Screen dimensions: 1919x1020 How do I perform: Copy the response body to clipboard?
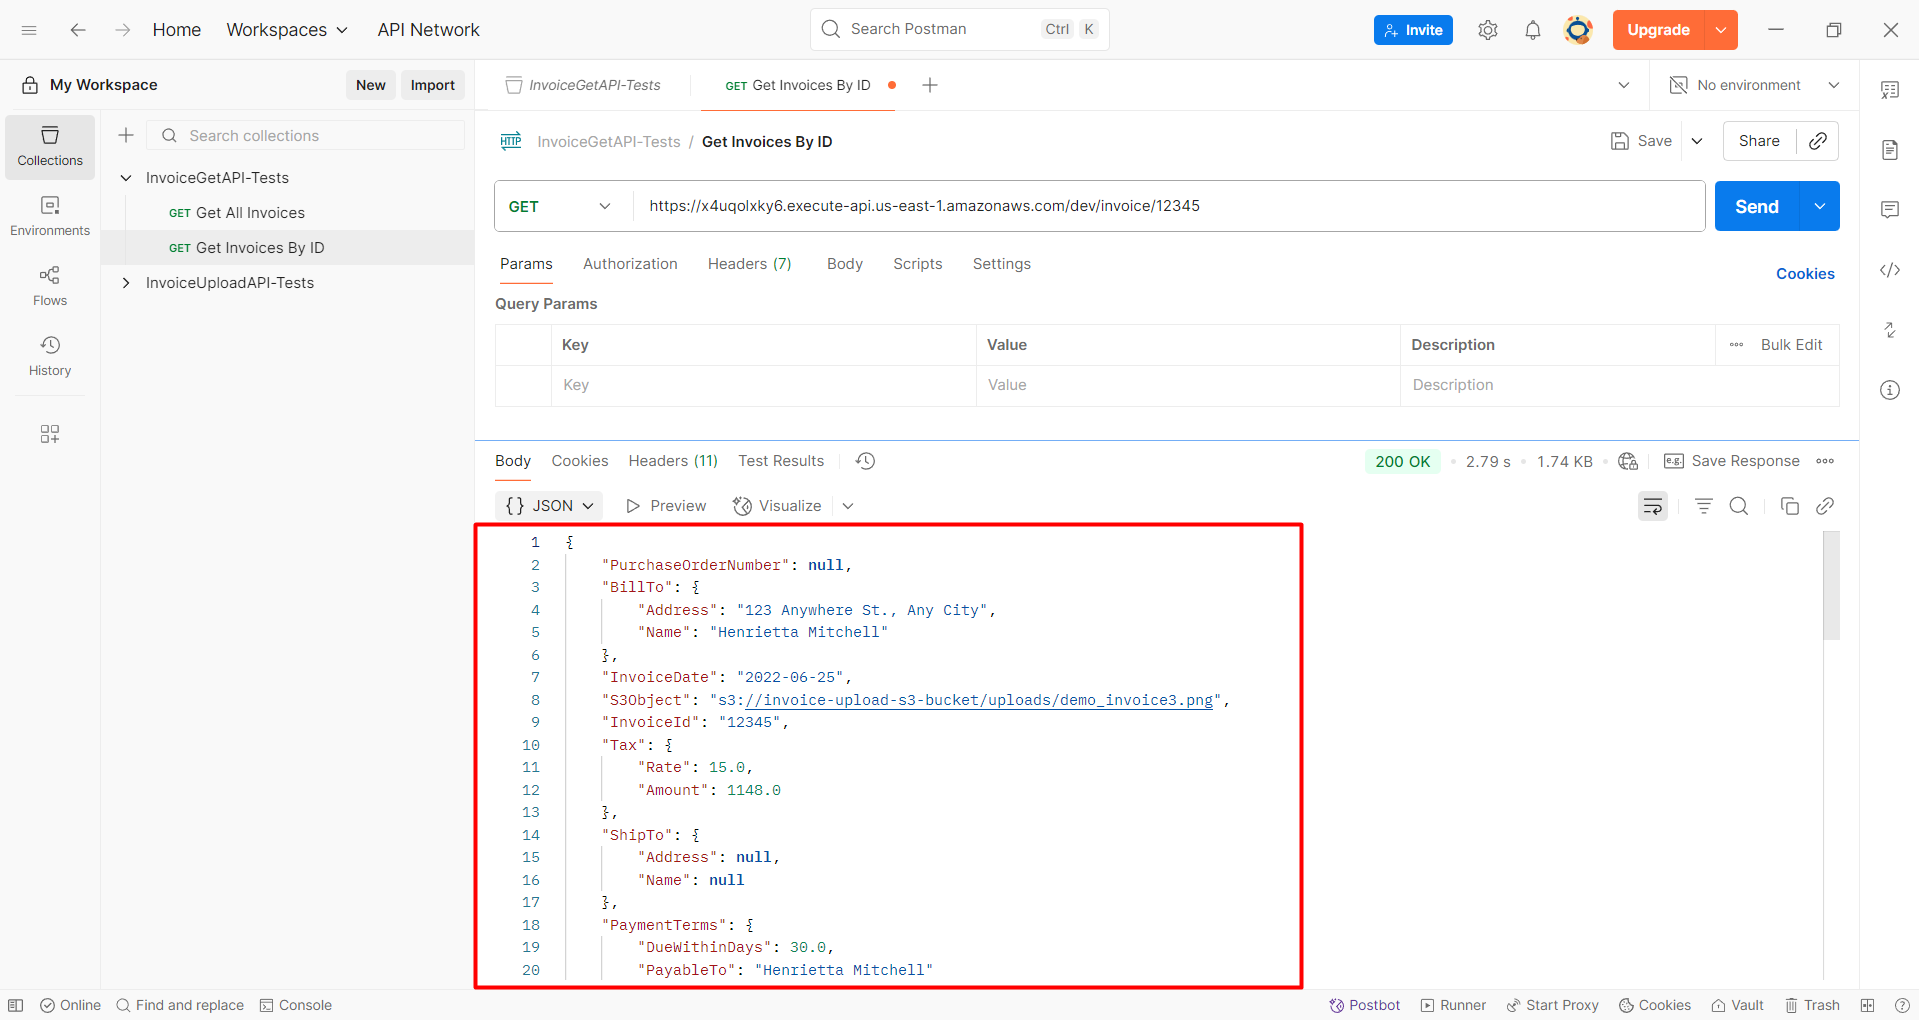click(1789, 506)
